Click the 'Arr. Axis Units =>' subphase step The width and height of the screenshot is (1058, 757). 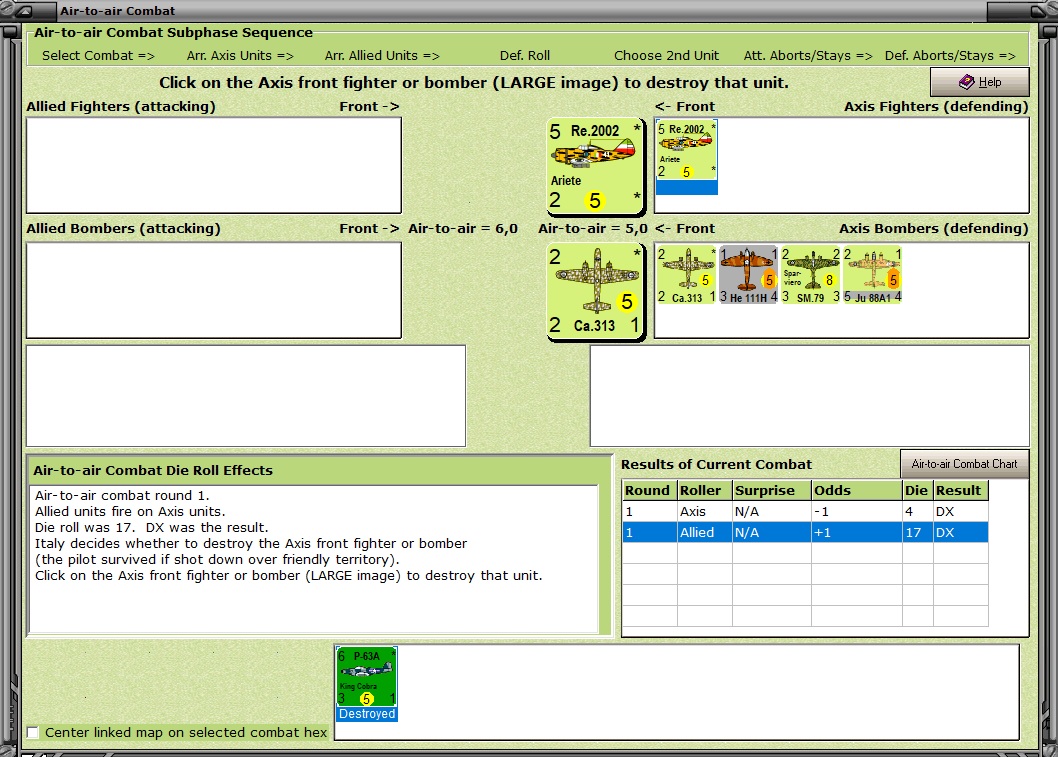tap(240, 56)
